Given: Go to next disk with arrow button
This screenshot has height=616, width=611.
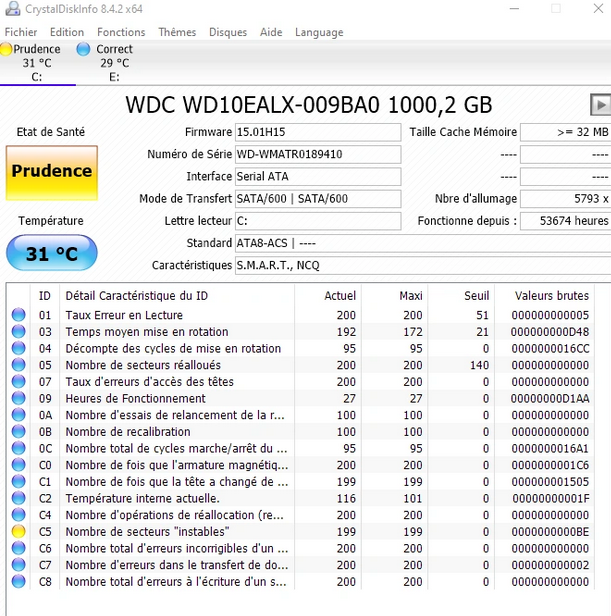Looking at the screenshot, I should click(600, 104).
